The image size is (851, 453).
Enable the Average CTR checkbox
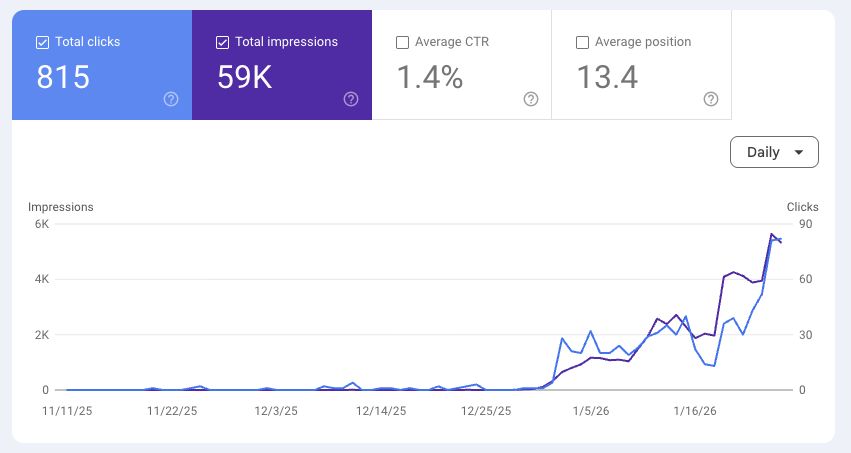402,42
